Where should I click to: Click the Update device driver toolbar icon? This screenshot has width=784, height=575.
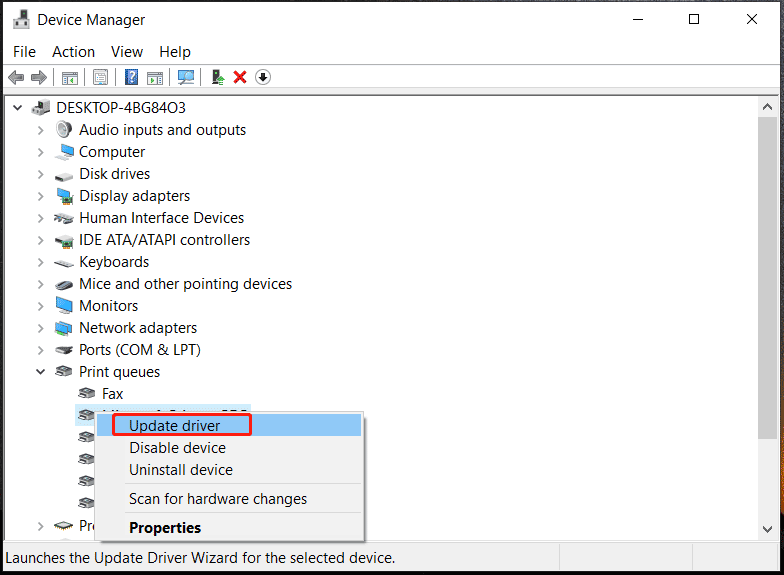click(218, 78)
